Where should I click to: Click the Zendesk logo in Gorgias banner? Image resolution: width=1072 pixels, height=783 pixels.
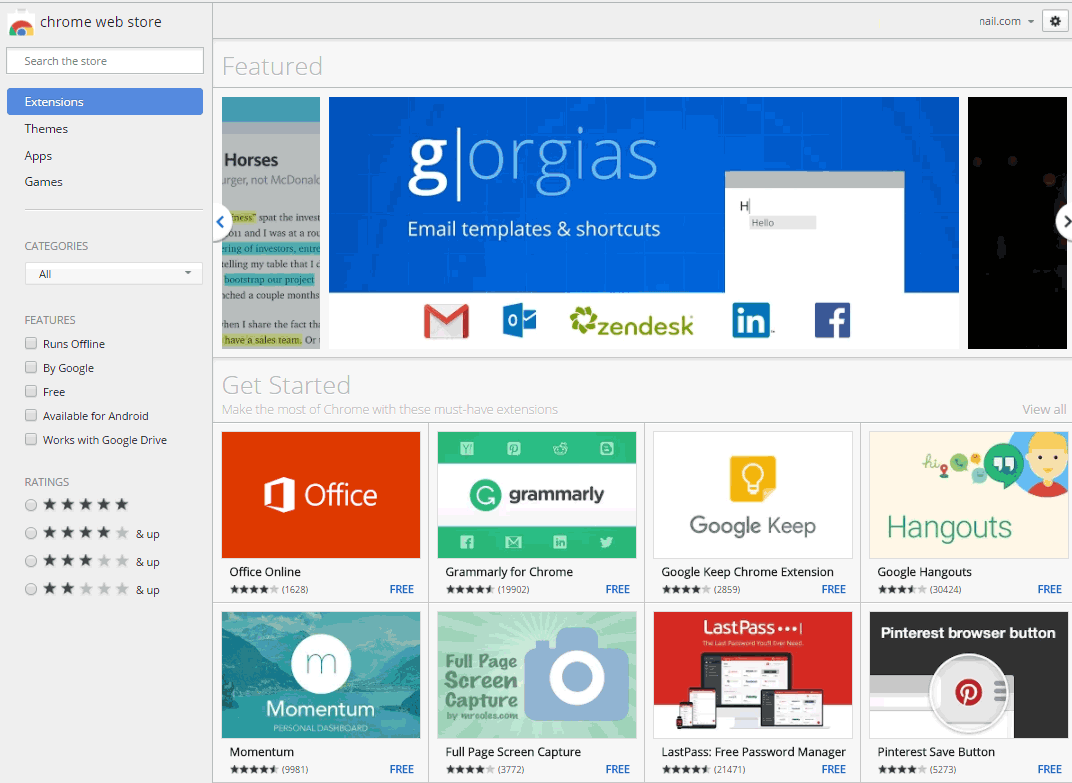tap(632, 321)
